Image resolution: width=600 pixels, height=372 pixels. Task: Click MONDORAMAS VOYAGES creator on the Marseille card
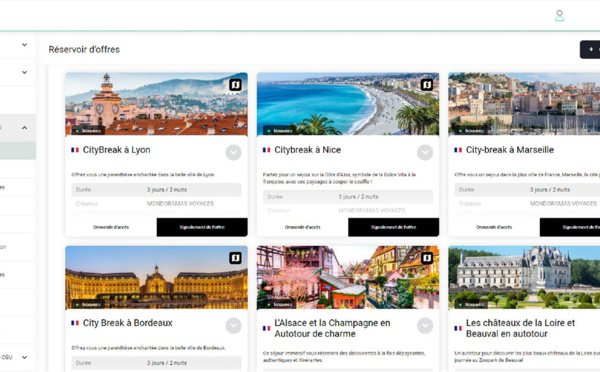coord(563,204)
